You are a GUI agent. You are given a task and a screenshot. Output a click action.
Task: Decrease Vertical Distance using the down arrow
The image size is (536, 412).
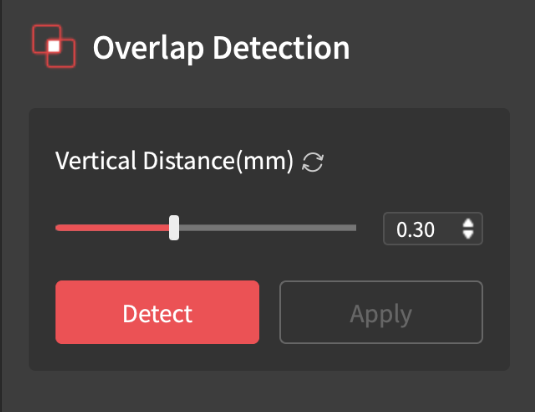click(x=468, y=235)
